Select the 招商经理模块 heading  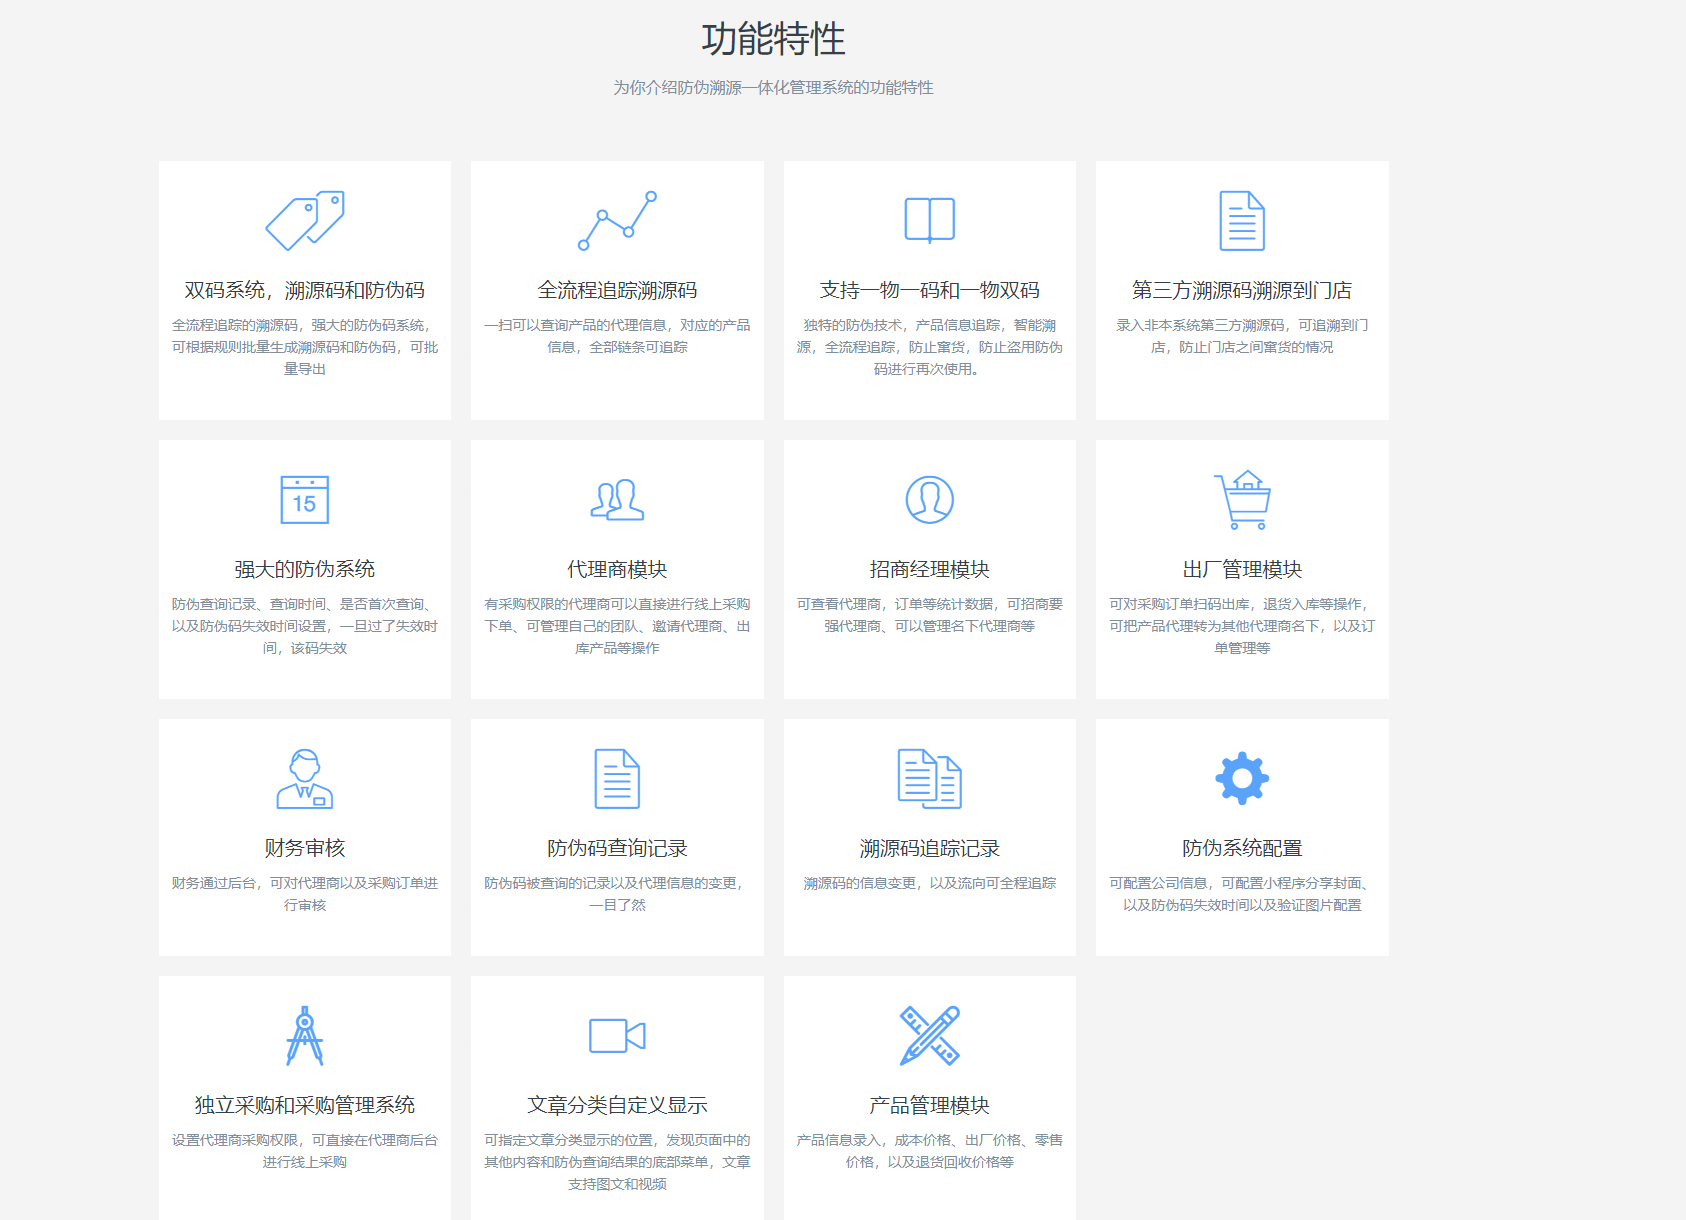[x=930, y=569]
